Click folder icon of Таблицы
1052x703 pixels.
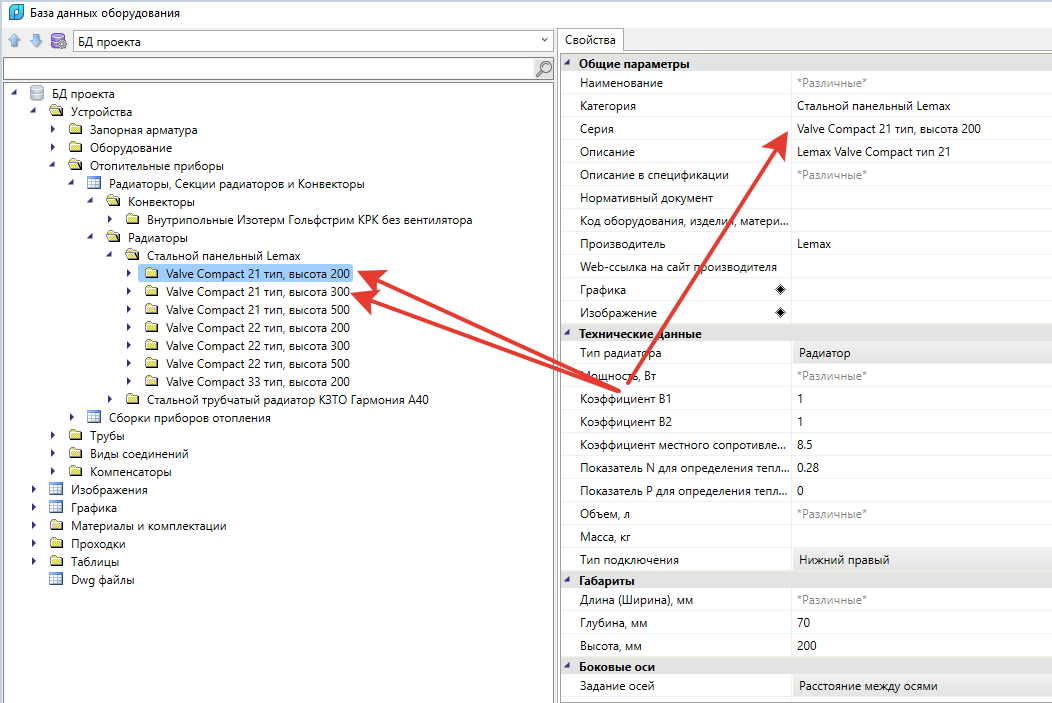point(56,561)
